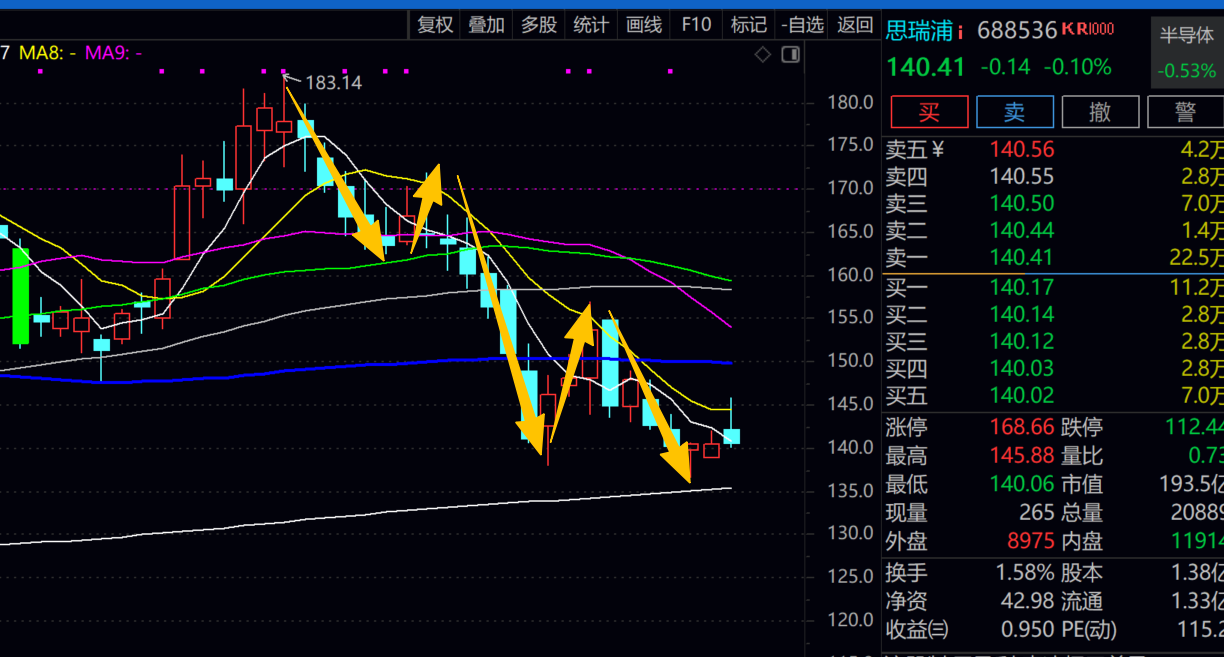Open the 统计 statistics tool
This screenshot has width=1224, height=657.
pos(591,25)
